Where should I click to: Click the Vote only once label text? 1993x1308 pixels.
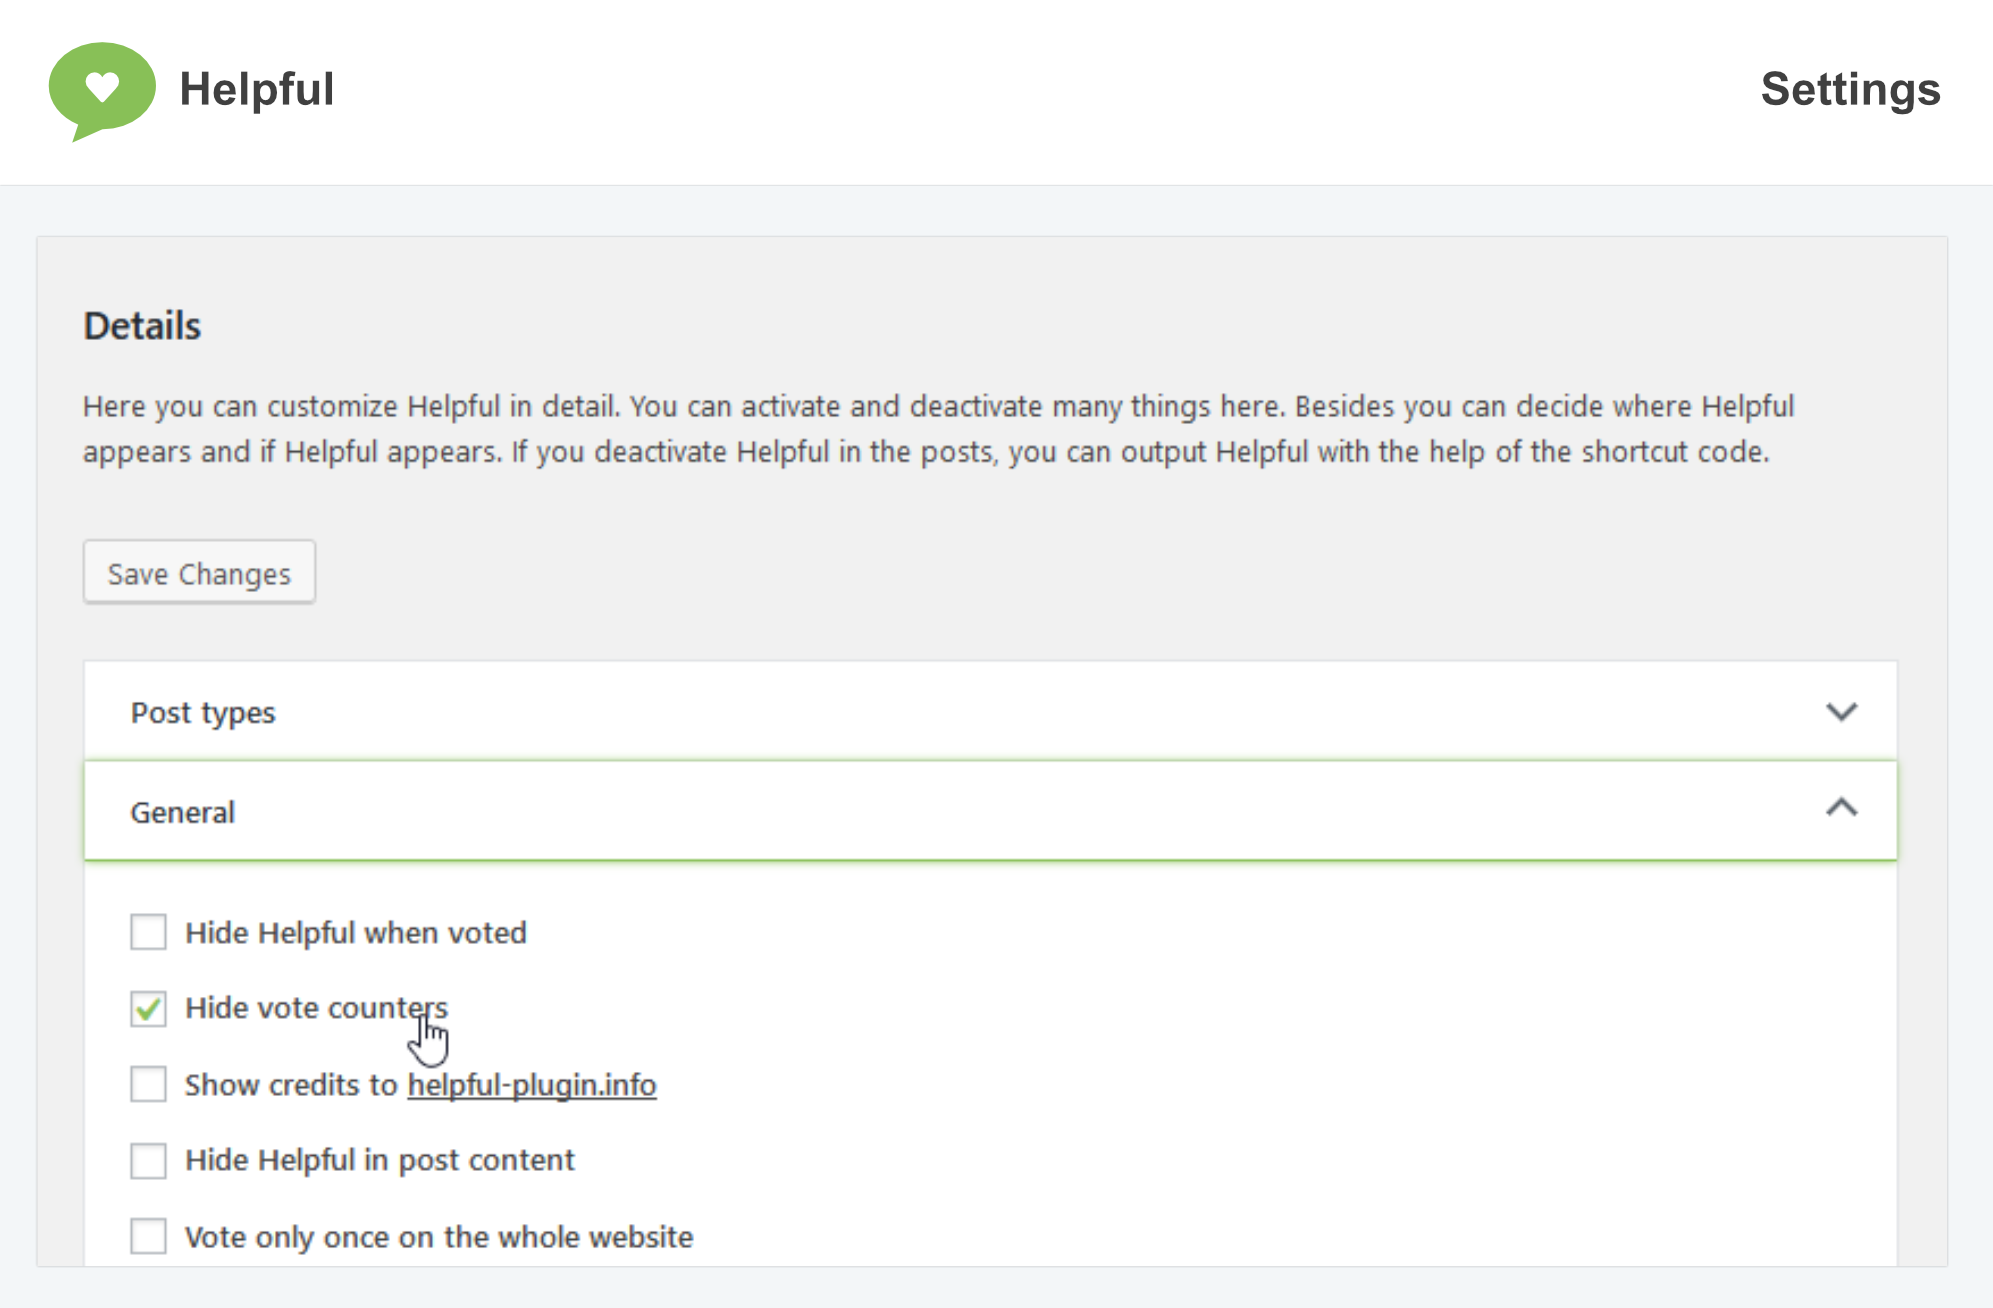[439, 1237]
